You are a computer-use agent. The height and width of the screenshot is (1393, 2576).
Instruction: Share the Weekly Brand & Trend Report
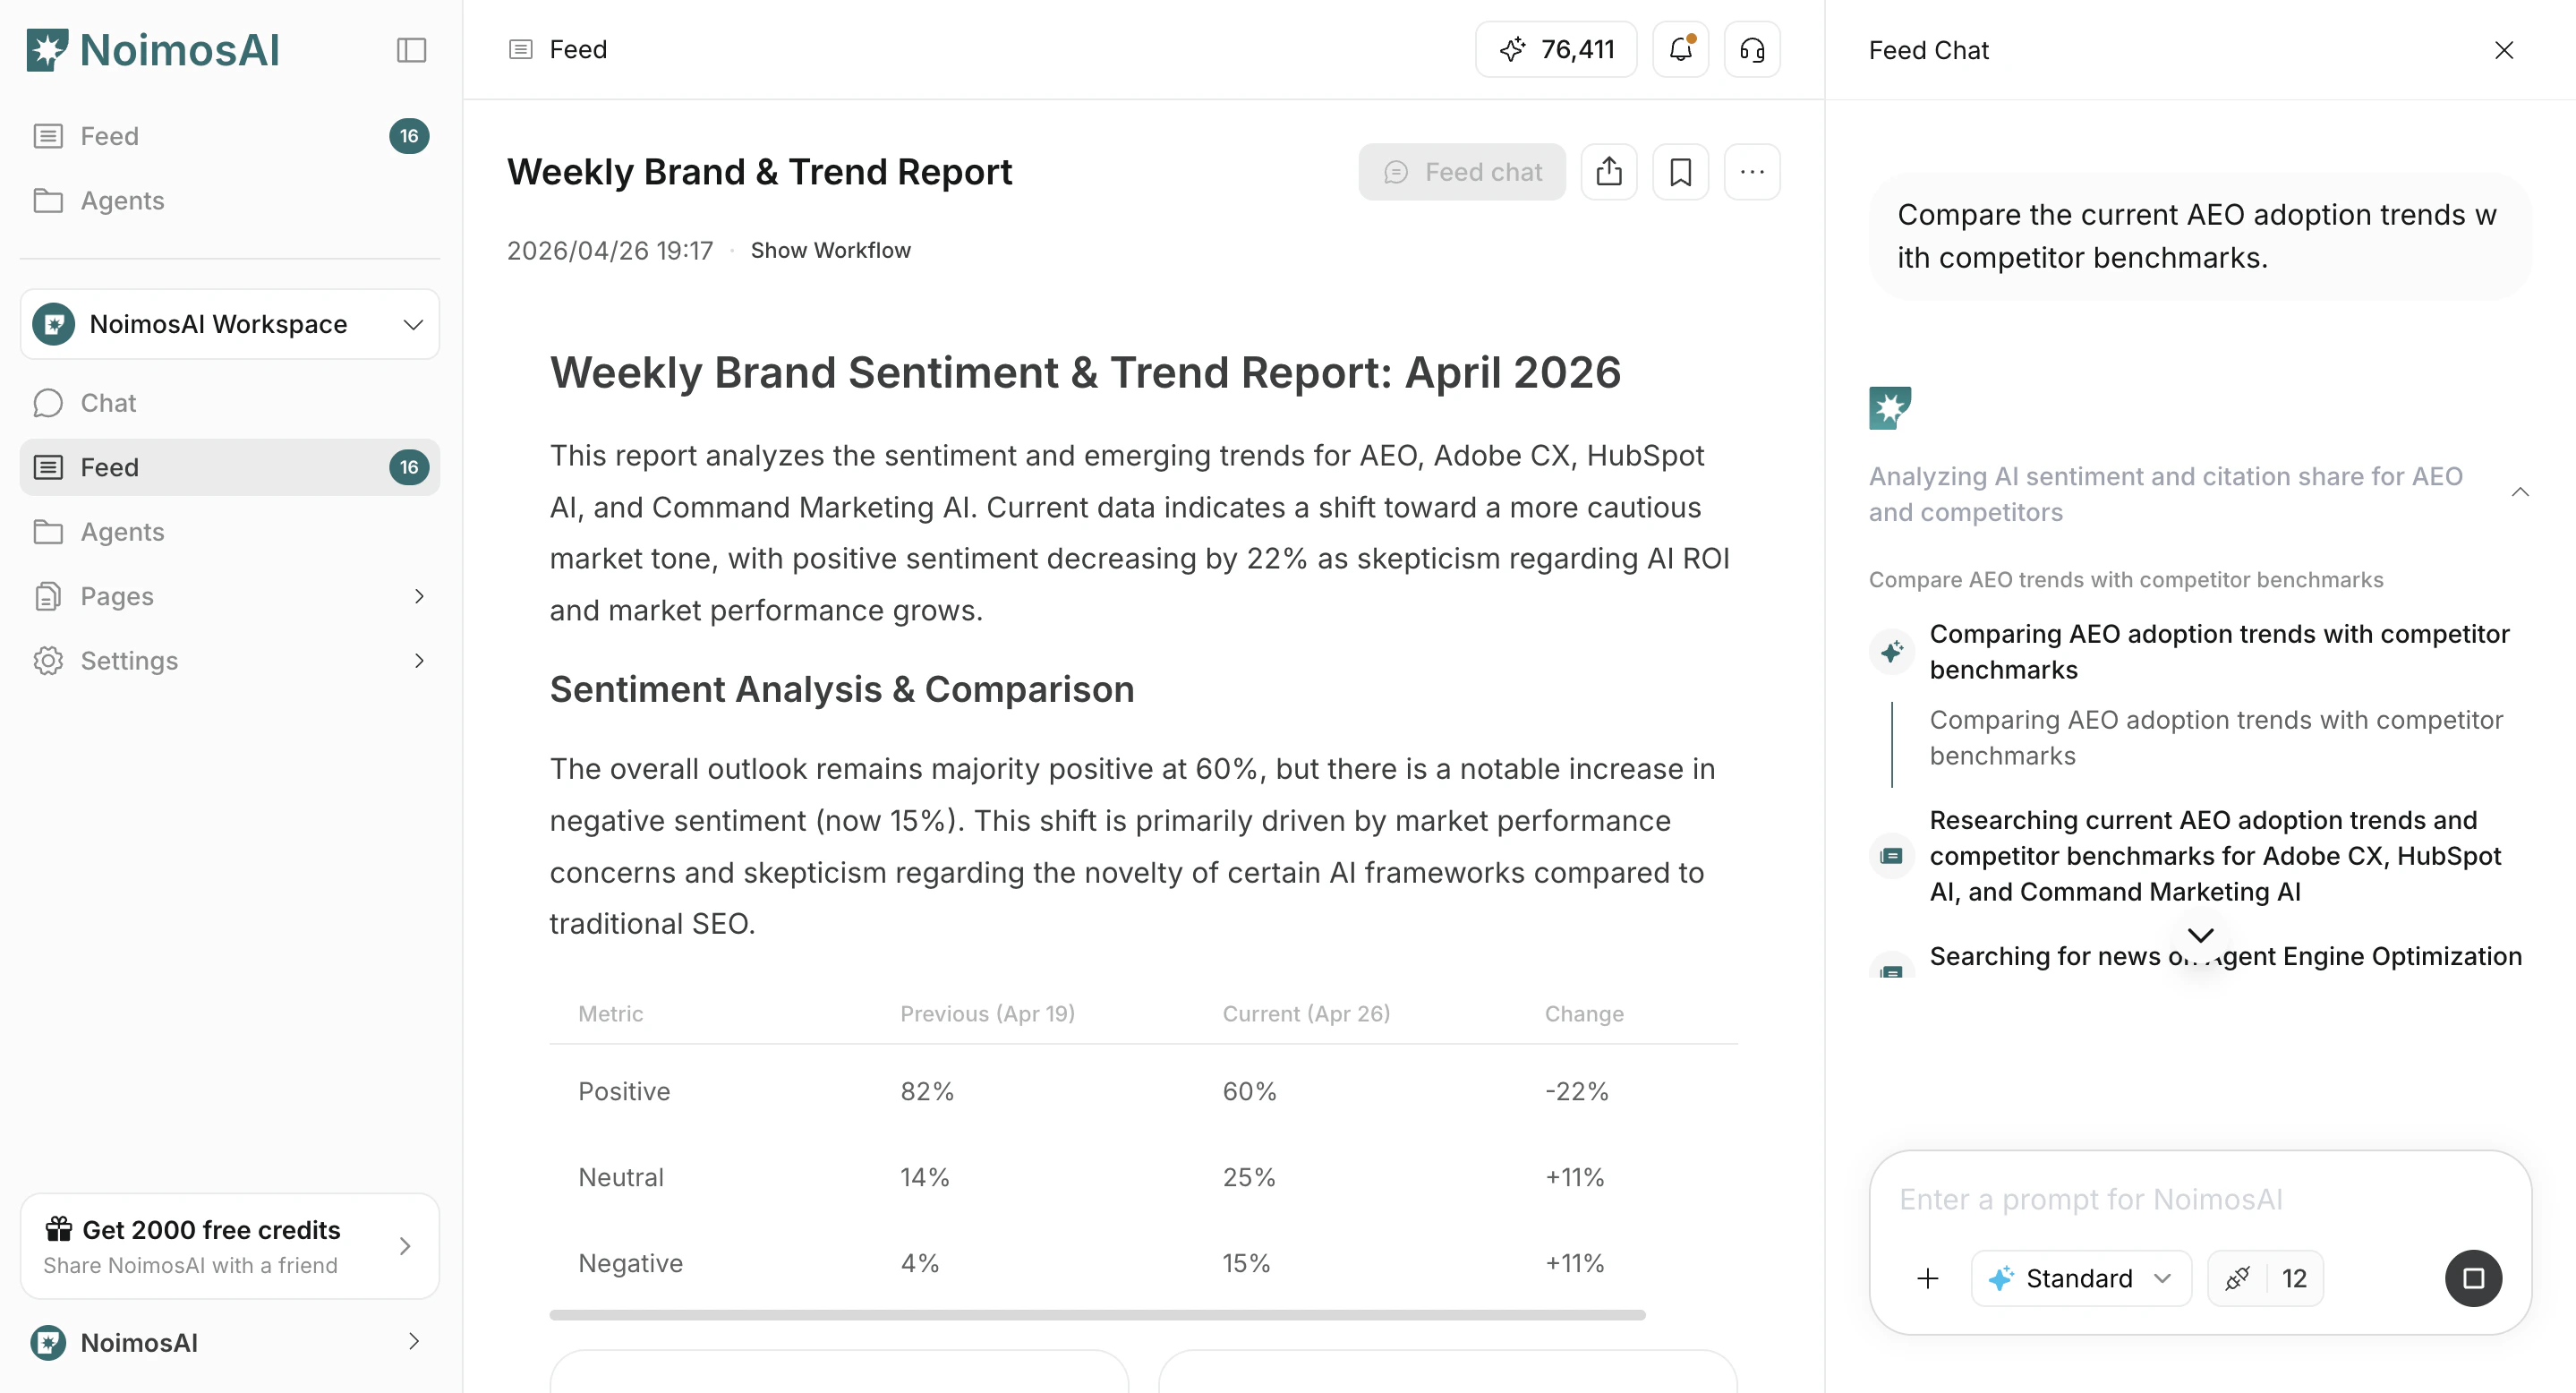[1609, 172]
